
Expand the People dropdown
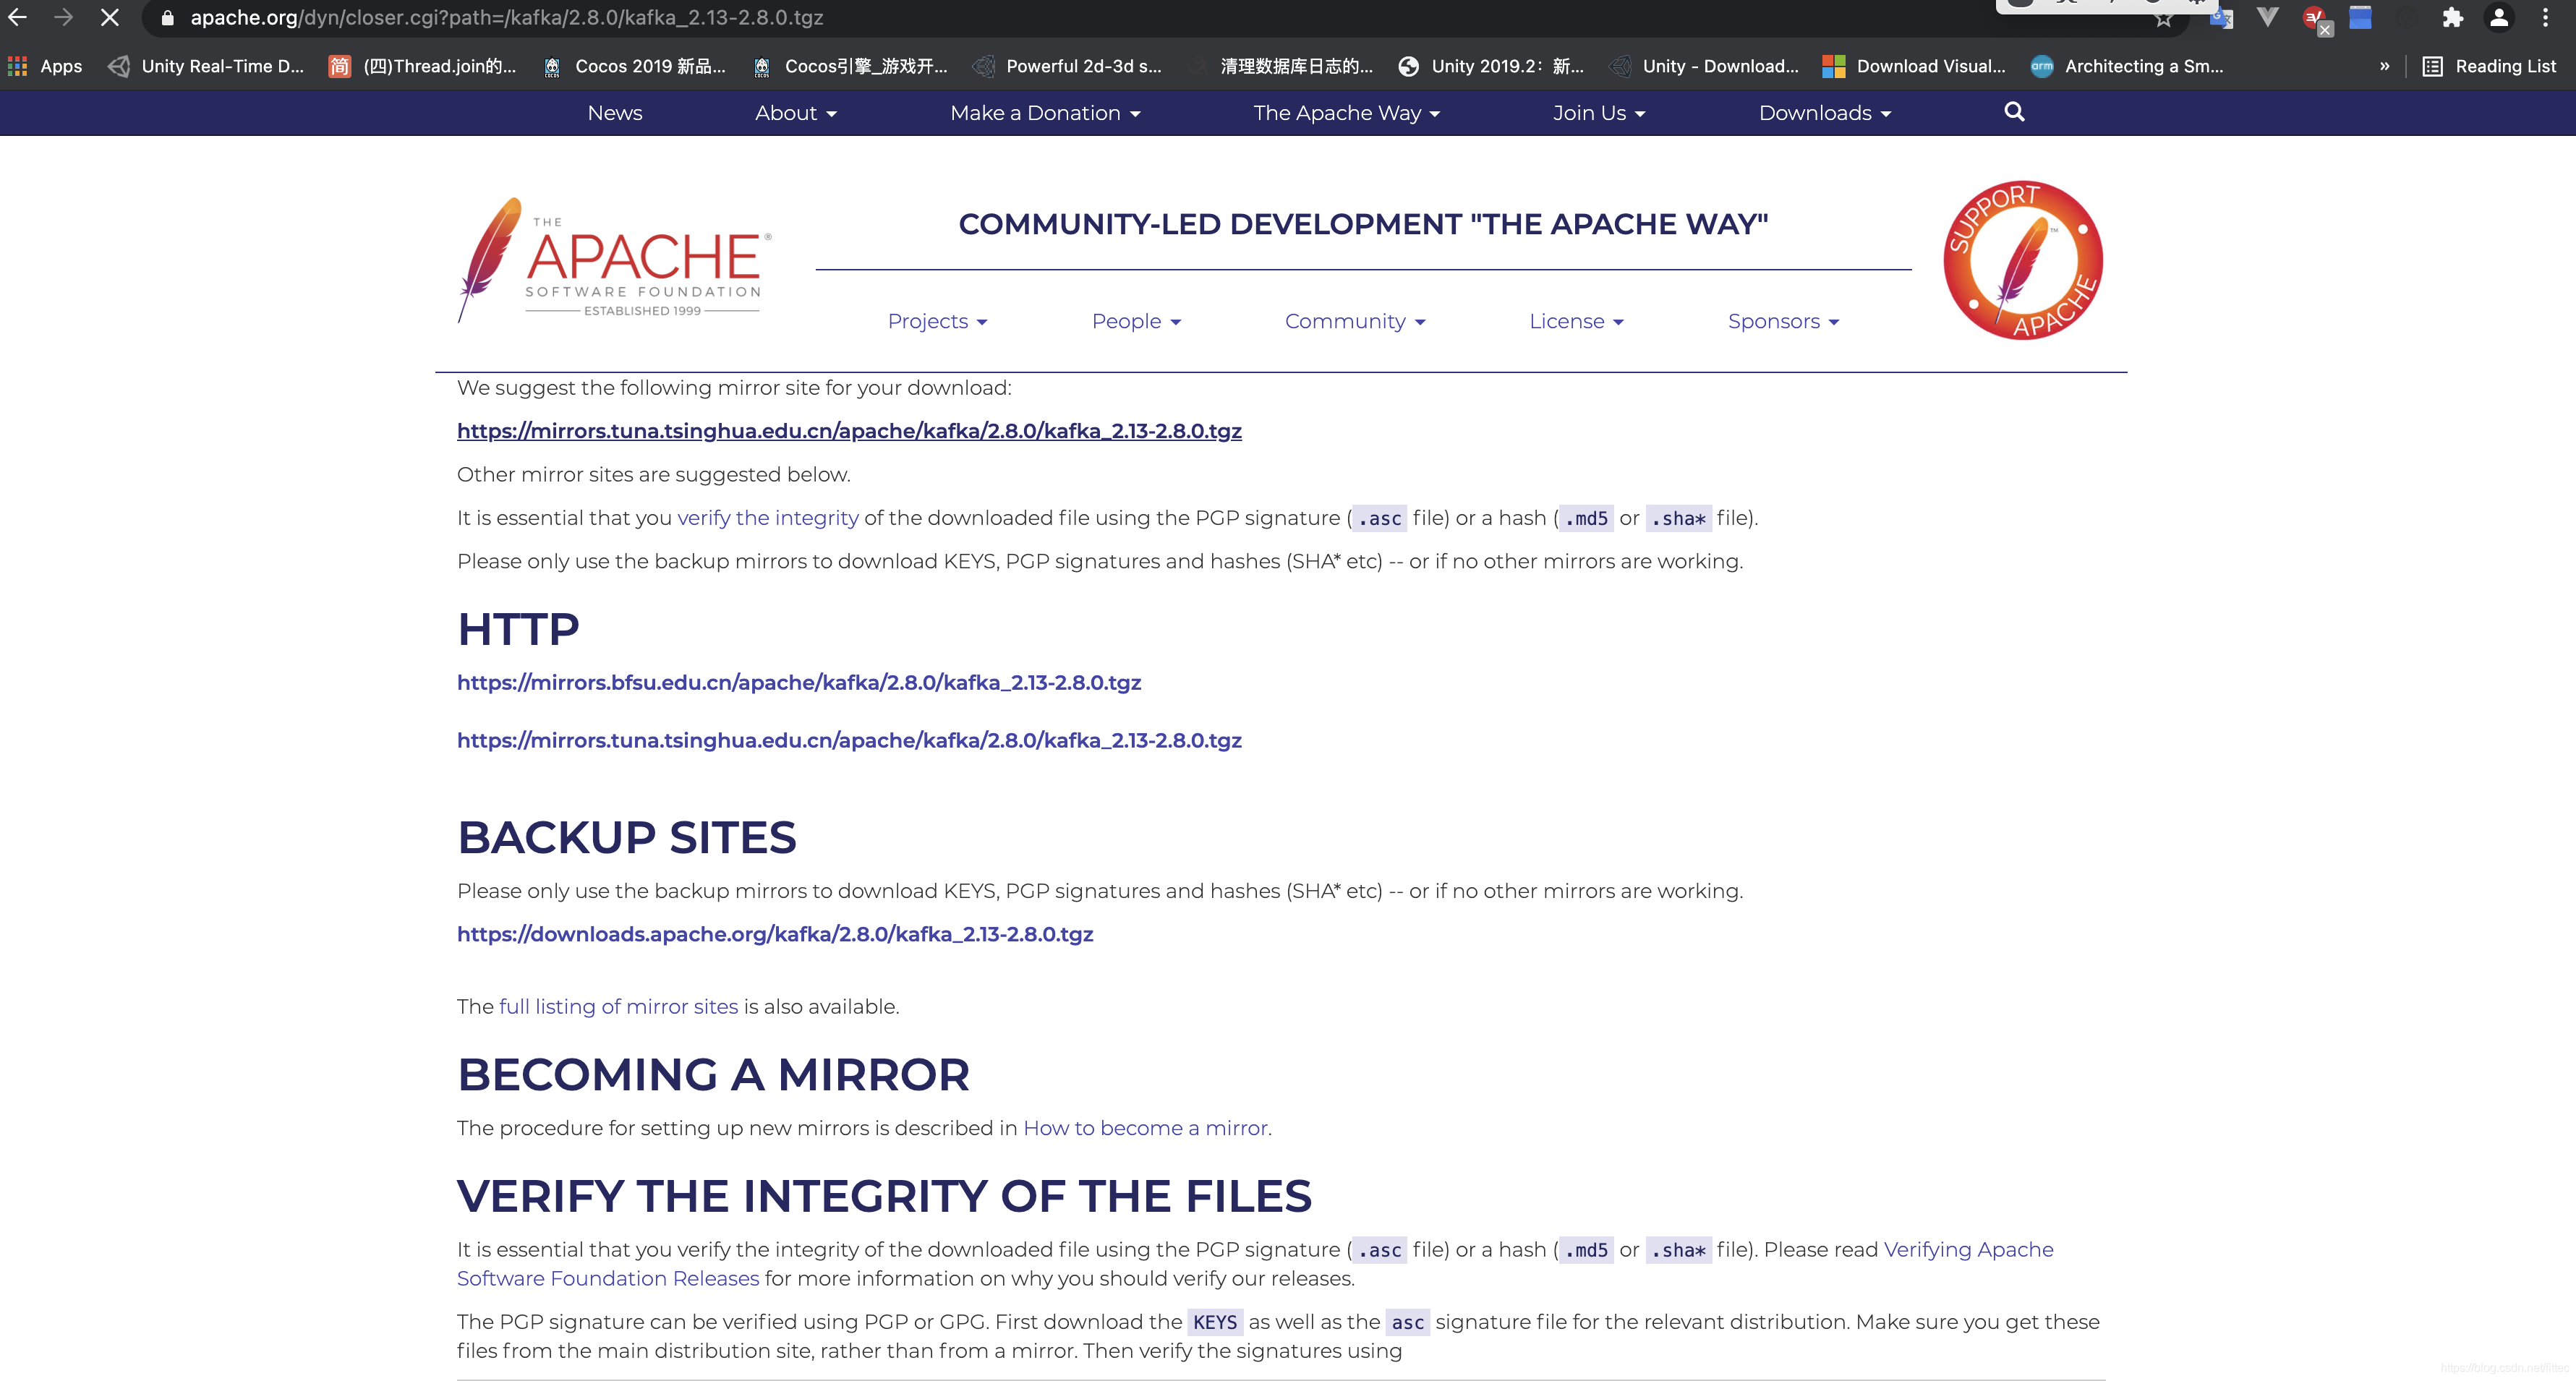click(1136, 321)
